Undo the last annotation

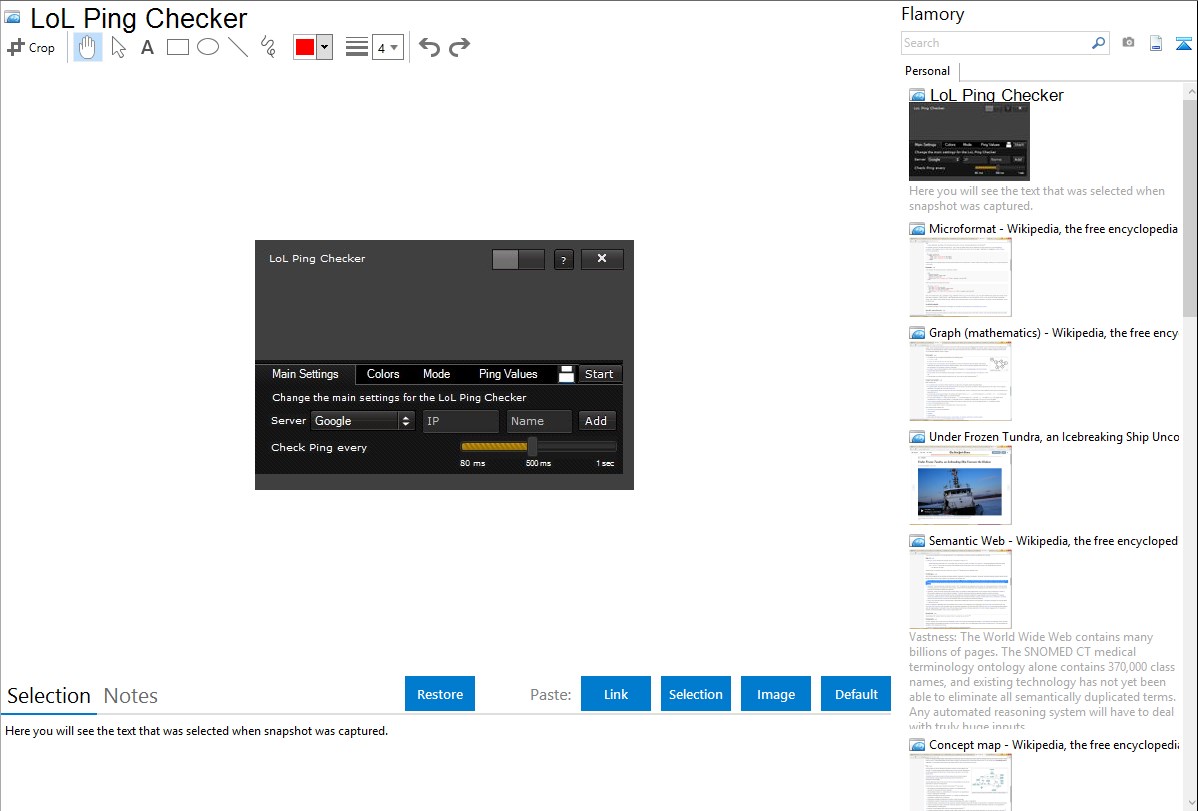click(x=429, y=47)
